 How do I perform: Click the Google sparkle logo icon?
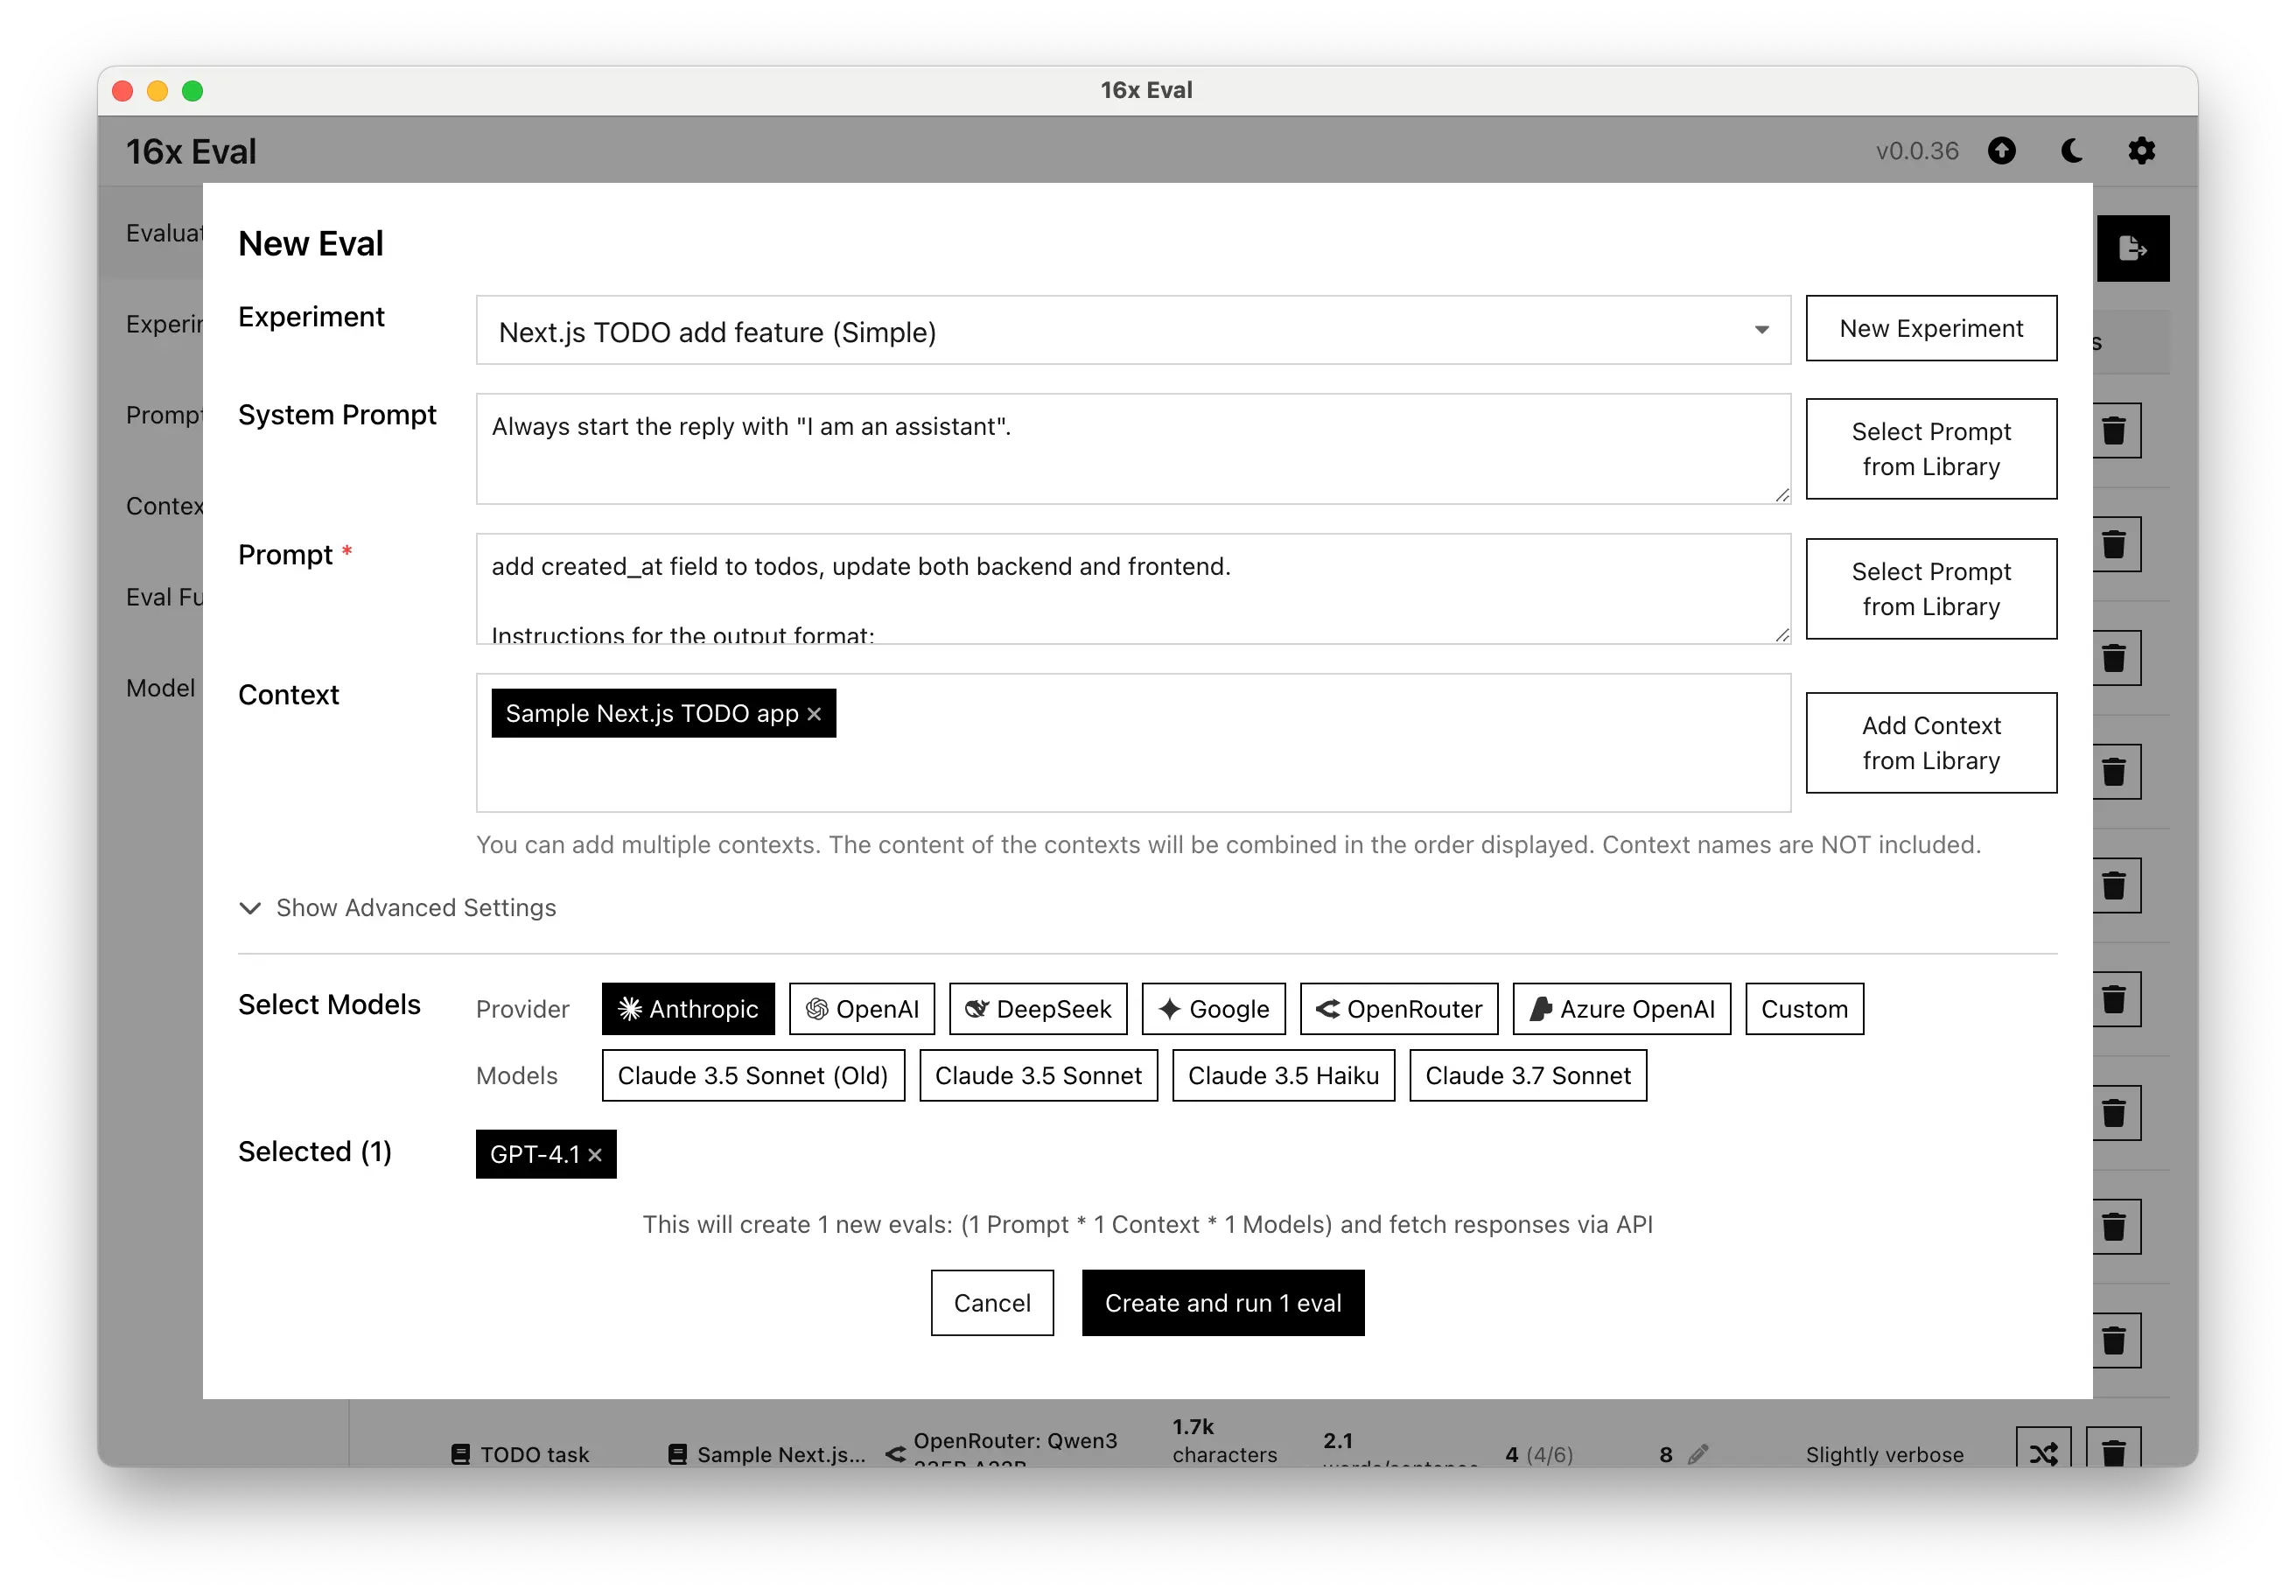1169,1009
